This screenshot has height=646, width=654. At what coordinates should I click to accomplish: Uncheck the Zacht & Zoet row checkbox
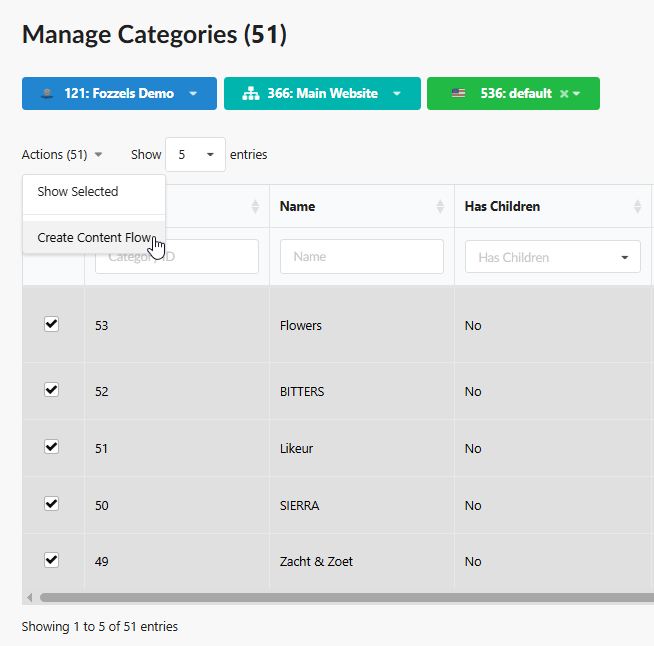[51, 560]
